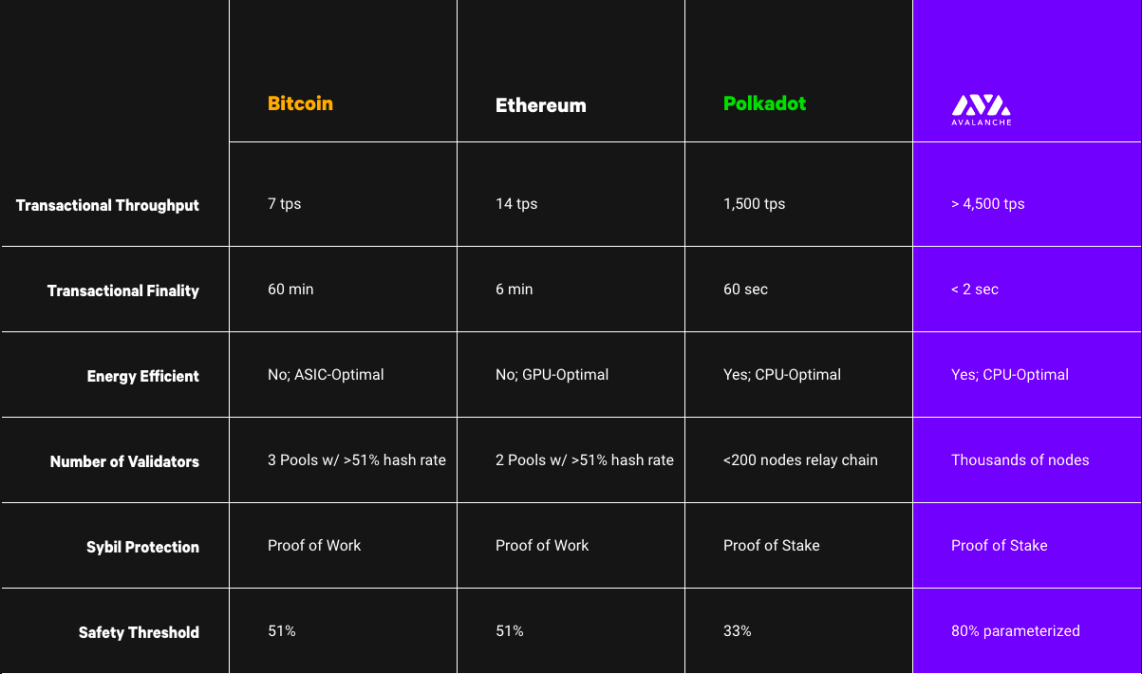
Task: Select the '<200 nodes relay chain' cell
Action: point(800,460)
